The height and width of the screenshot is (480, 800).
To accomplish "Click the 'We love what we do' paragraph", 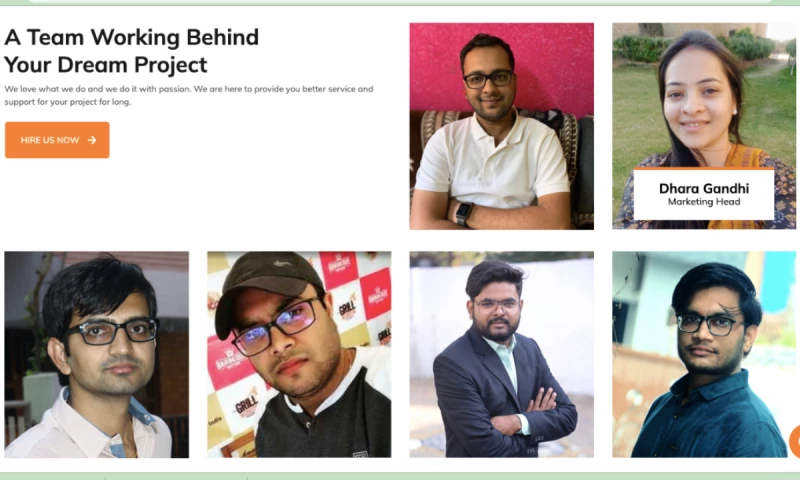I will click(189, 95).
